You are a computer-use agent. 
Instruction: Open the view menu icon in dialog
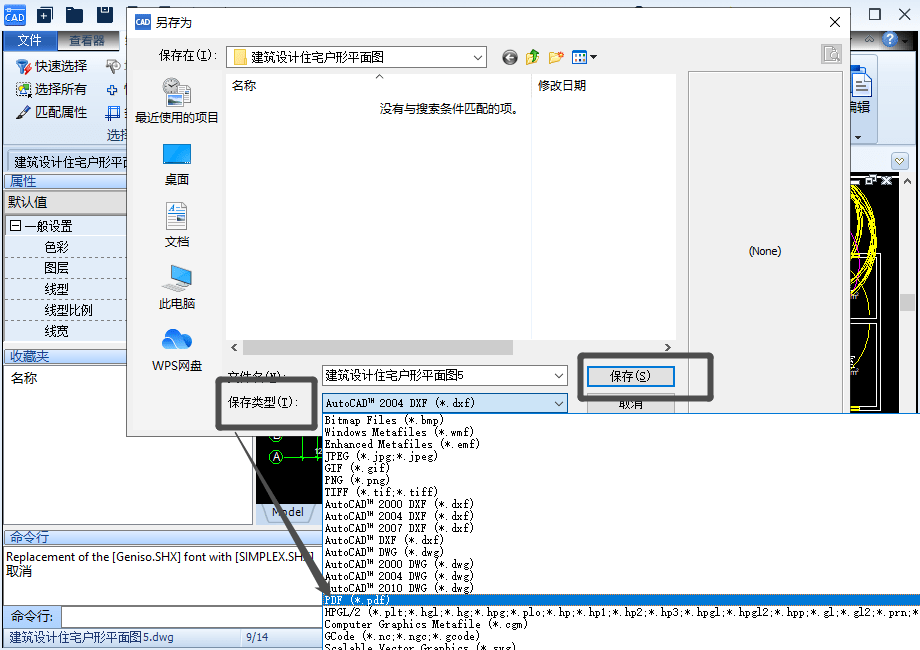pyautogui.click(x=584, y=57)
